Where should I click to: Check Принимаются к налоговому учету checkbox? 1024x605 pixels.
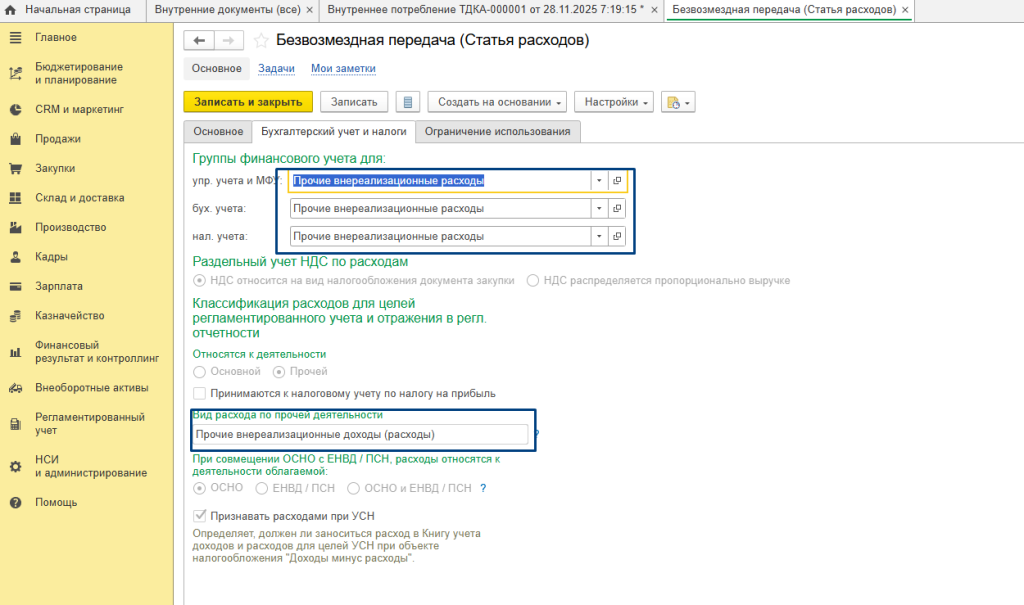pyautogui.click(x=200, y=393)
